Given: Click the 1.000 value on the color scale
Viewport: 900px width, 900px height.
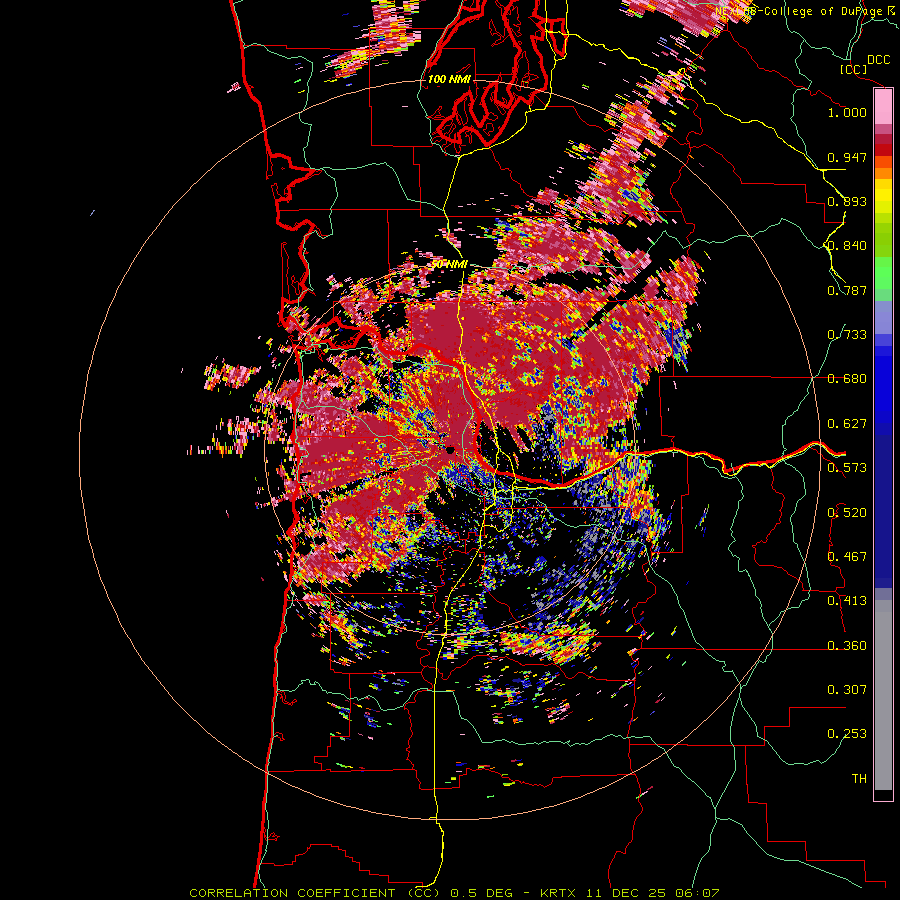Looking at the screenshot, I should pyautogui.click(x=847, y=112).
